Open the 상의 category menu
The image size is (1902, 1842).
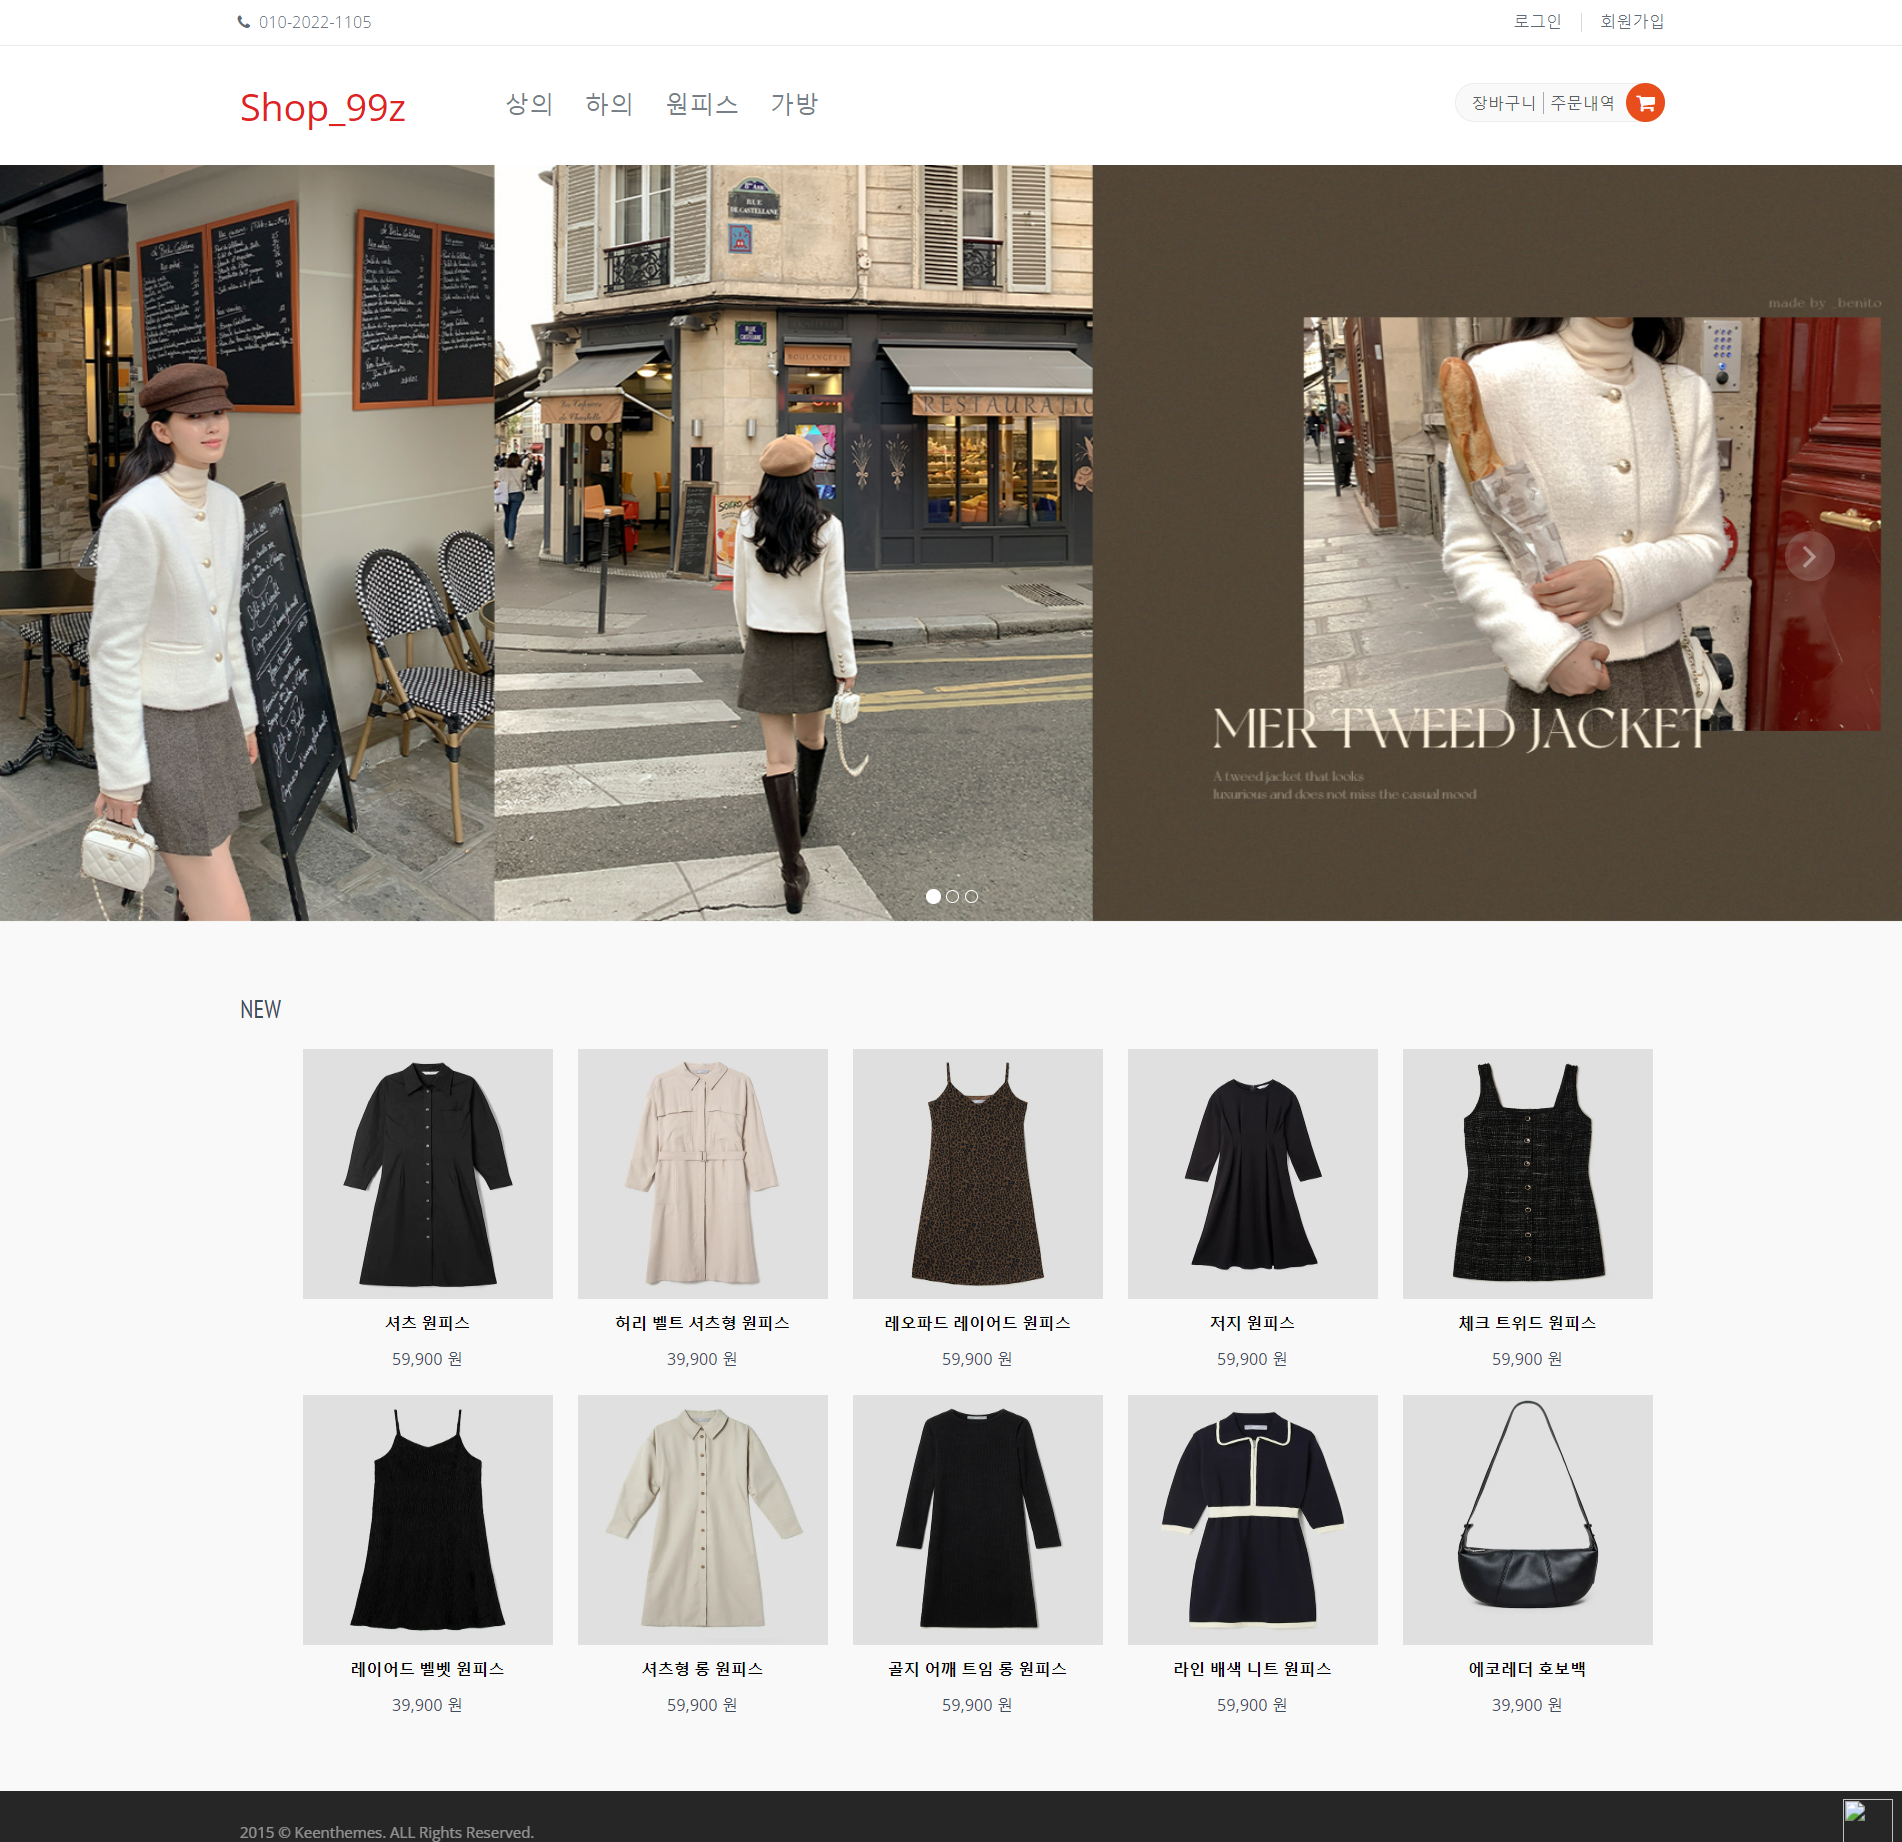tap(529, 104)
